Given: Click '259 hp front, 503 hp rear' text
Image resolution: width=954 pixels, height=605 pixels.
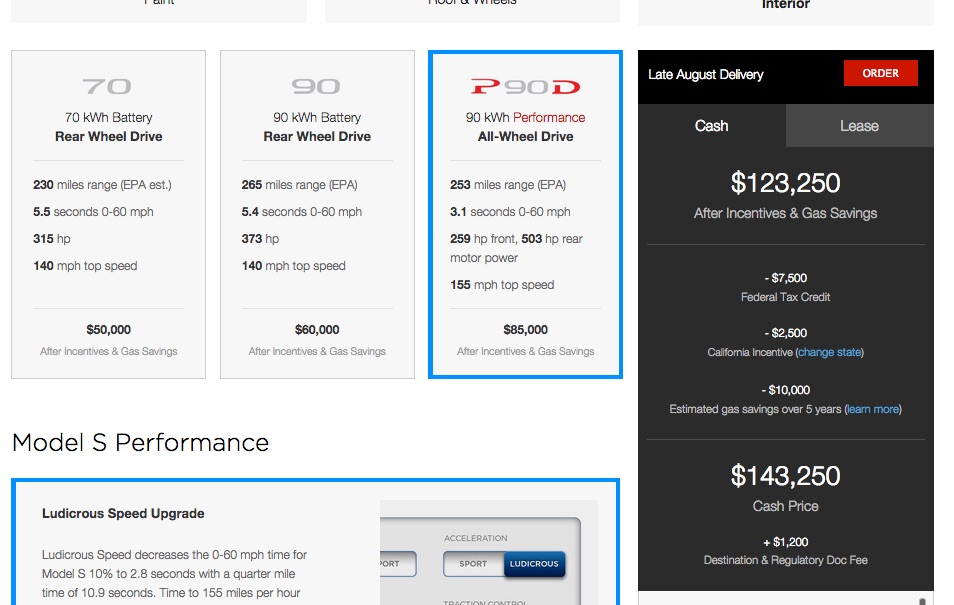Looking at the screenshot, I should pos(517,239).
